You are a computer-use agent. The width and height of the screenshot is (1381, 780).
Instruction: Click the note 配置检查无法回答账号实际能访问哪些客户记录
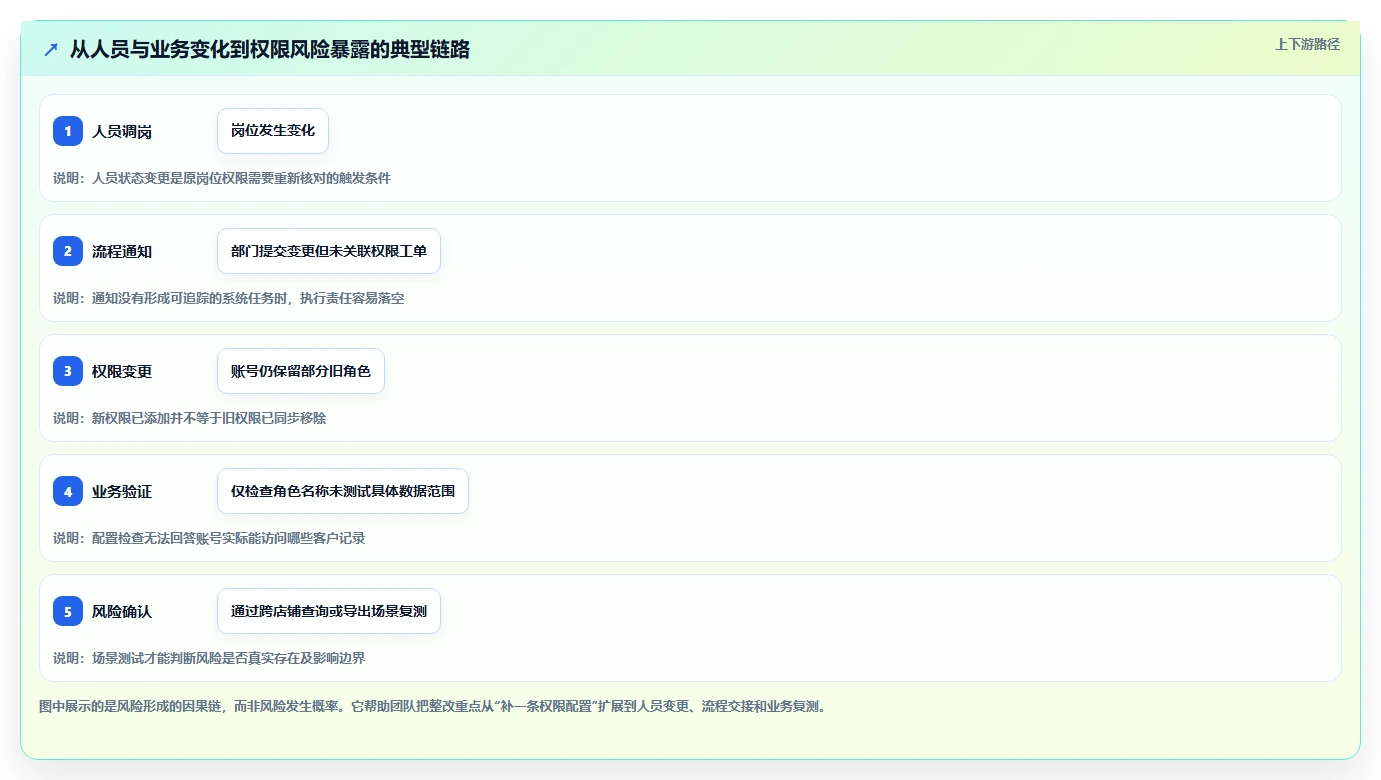pyautogui.click(x=229, y=538)
